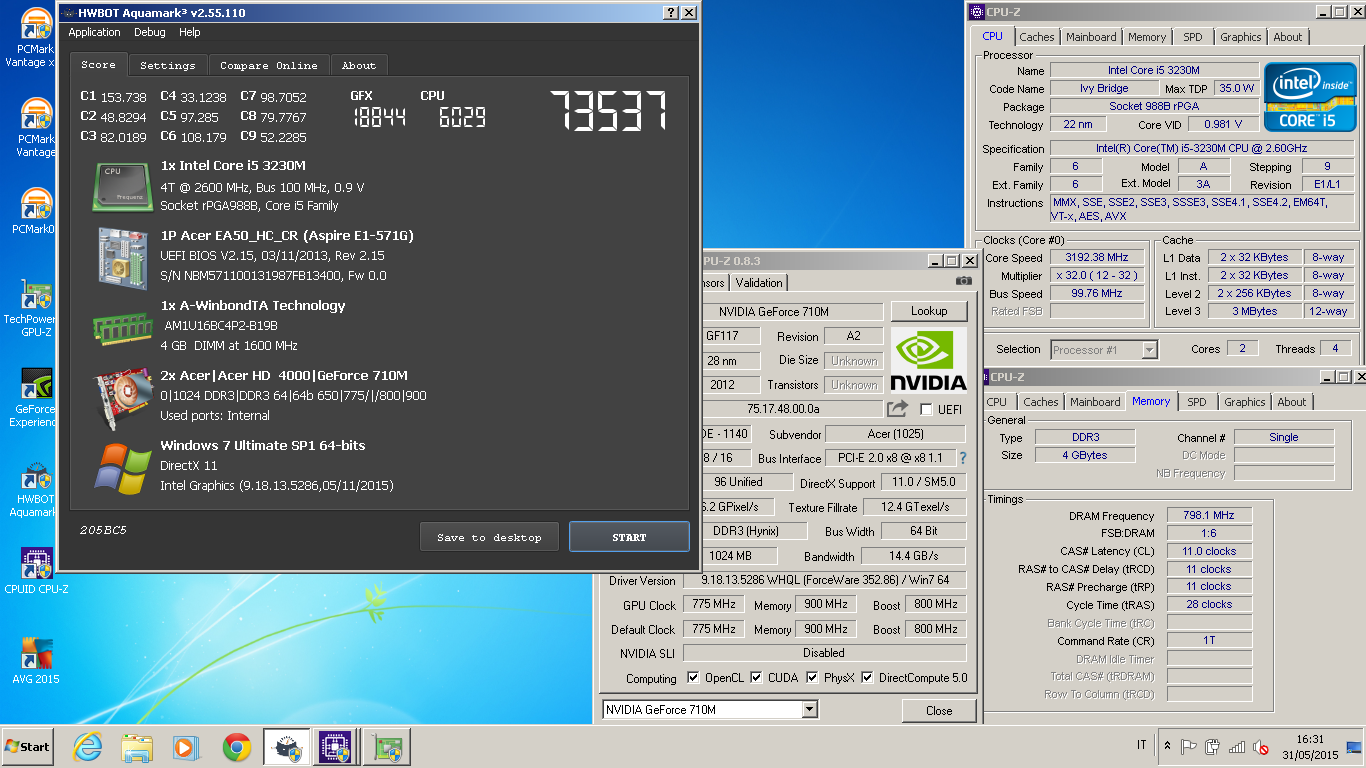Click the BIOS share arrow icon in GPU-Z

coord(897,409)
